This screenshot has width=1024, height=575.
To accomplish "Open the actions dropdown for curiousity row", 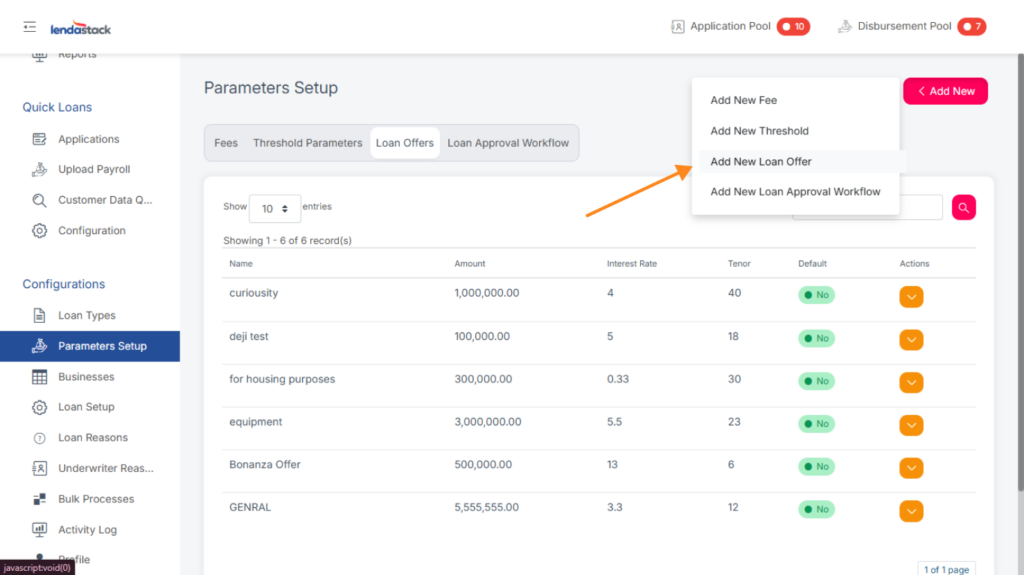I will [911, 296].
